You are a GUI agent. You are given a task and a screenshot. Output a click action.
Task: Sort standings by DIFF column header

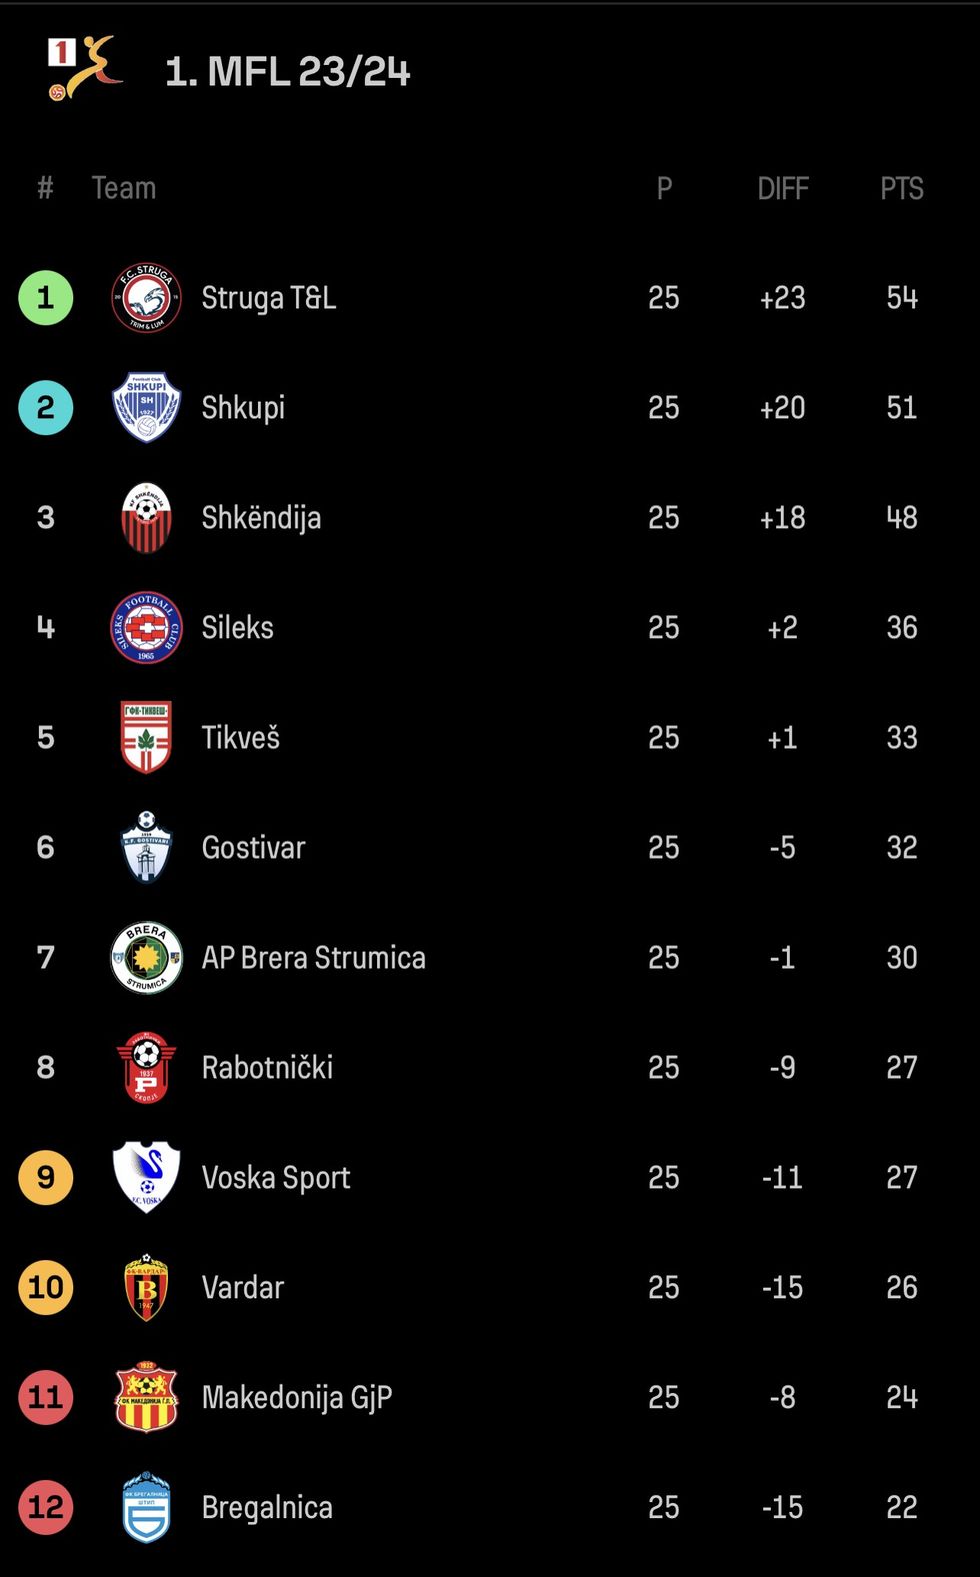point(782,188)
